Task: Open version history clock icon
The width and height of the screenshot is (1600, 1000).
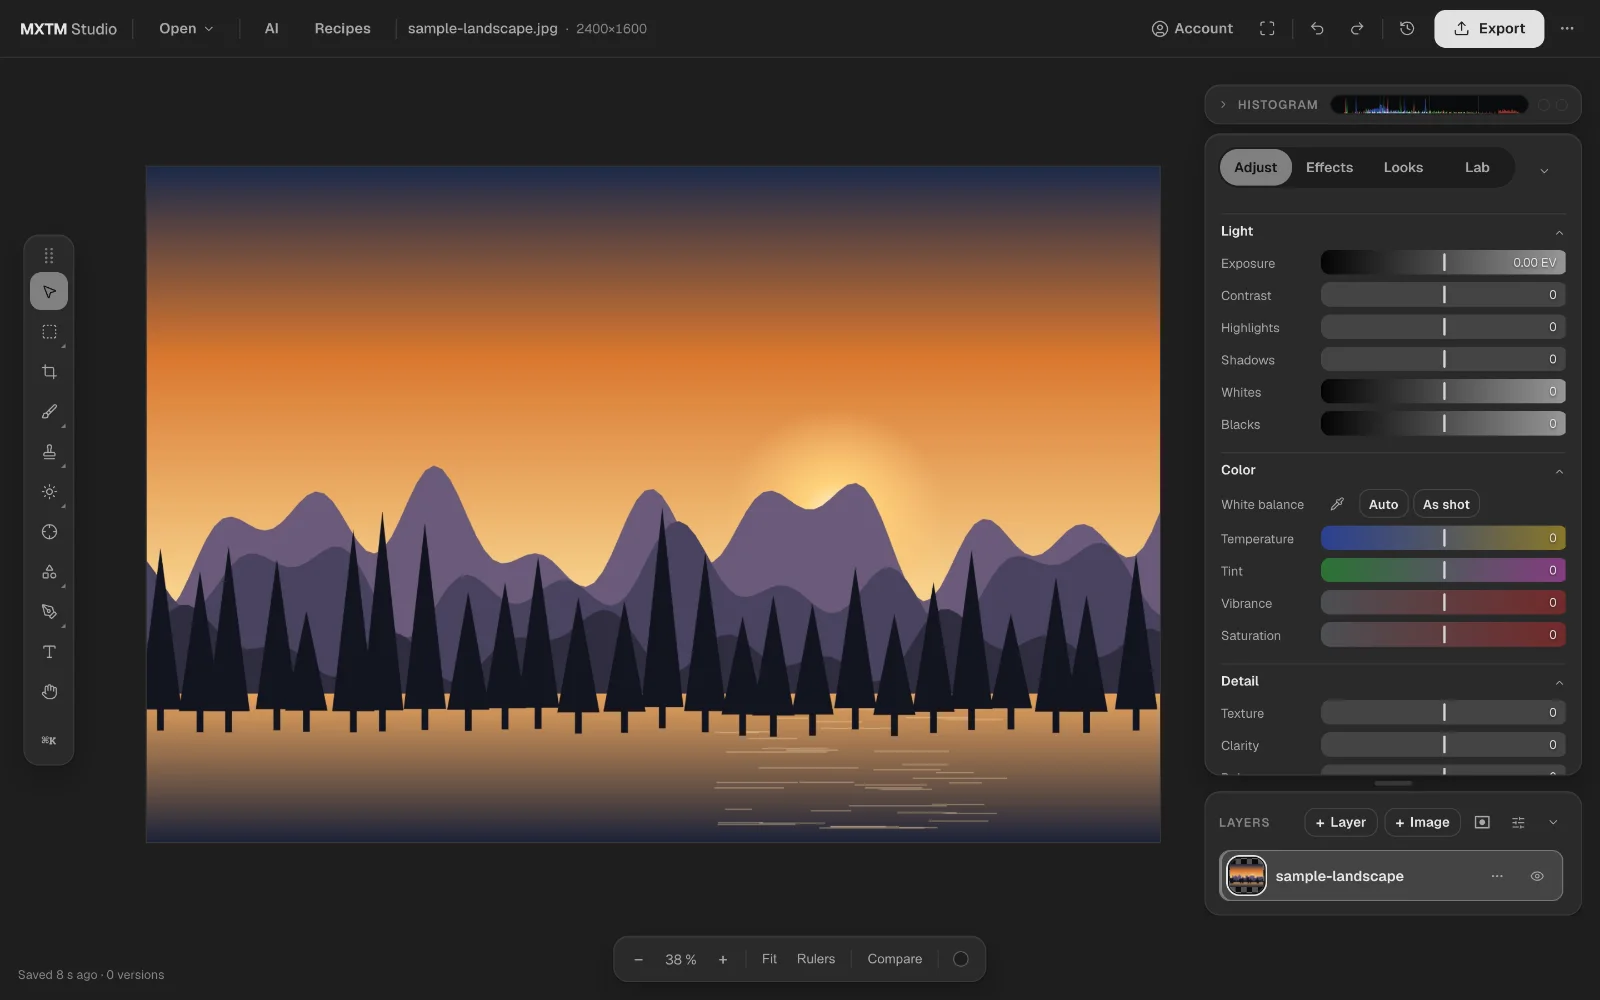Action: [1407, 28]
